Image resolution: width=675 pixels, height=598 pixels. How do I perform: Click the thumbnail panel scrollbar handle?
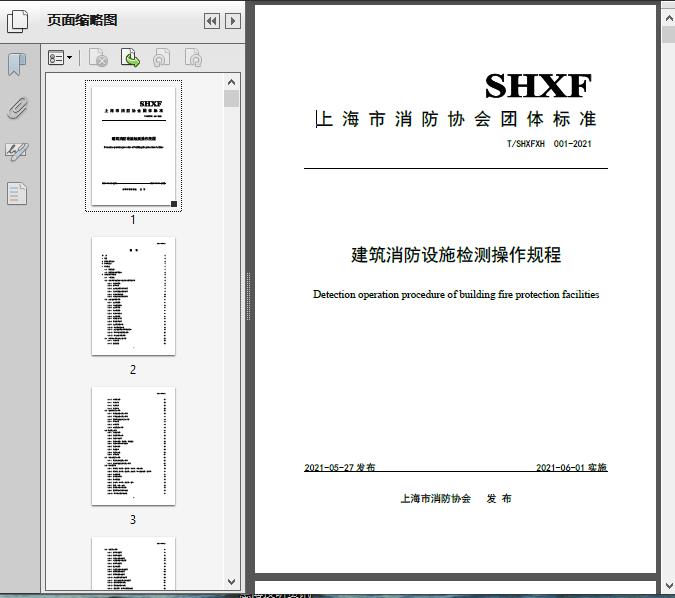point(231,99)
